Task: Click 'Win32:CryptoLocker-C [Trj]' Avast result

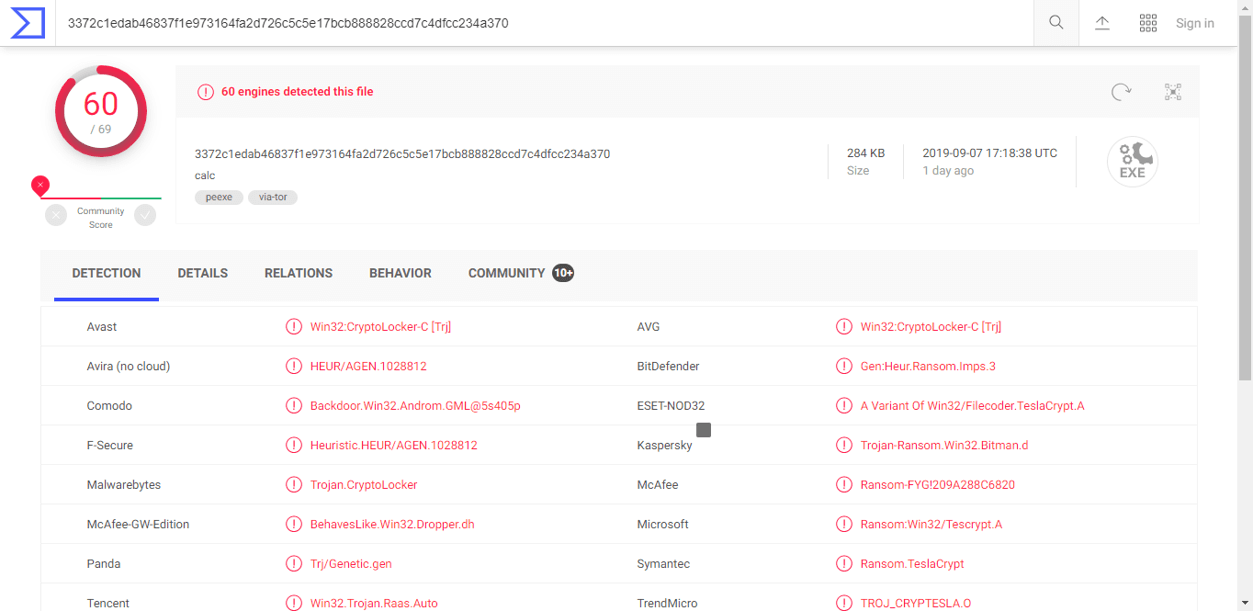Action: click(x=380, y=327)
